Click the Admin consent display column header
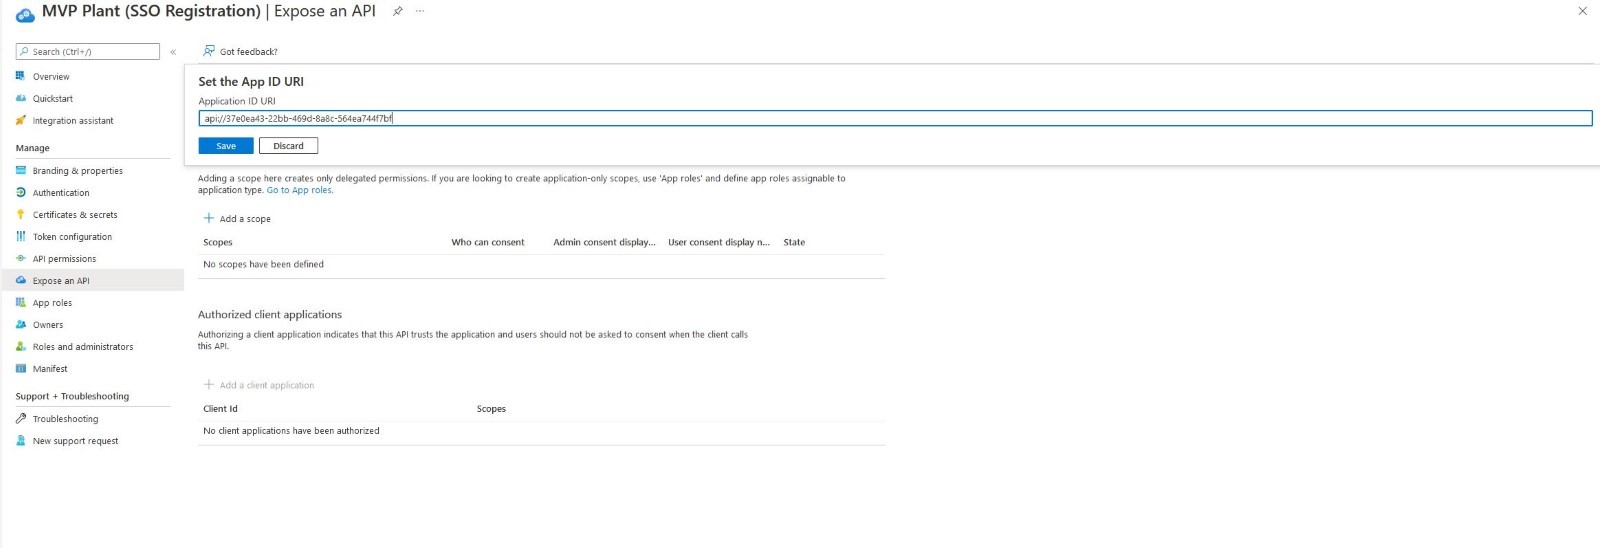The width and height of the screenshot is (1600, 548). (604, 242)
